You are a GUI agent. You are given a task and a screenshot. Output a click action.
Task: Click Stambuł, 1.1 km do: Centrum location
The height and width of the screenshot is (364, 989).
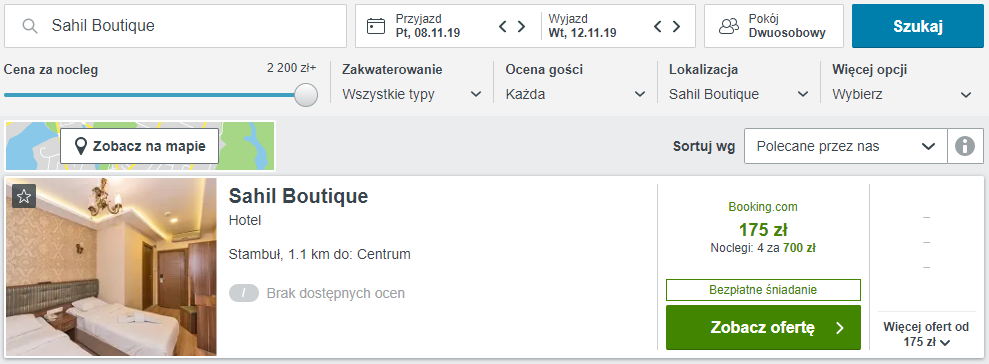pyautogui.click(x=319, y=255)
